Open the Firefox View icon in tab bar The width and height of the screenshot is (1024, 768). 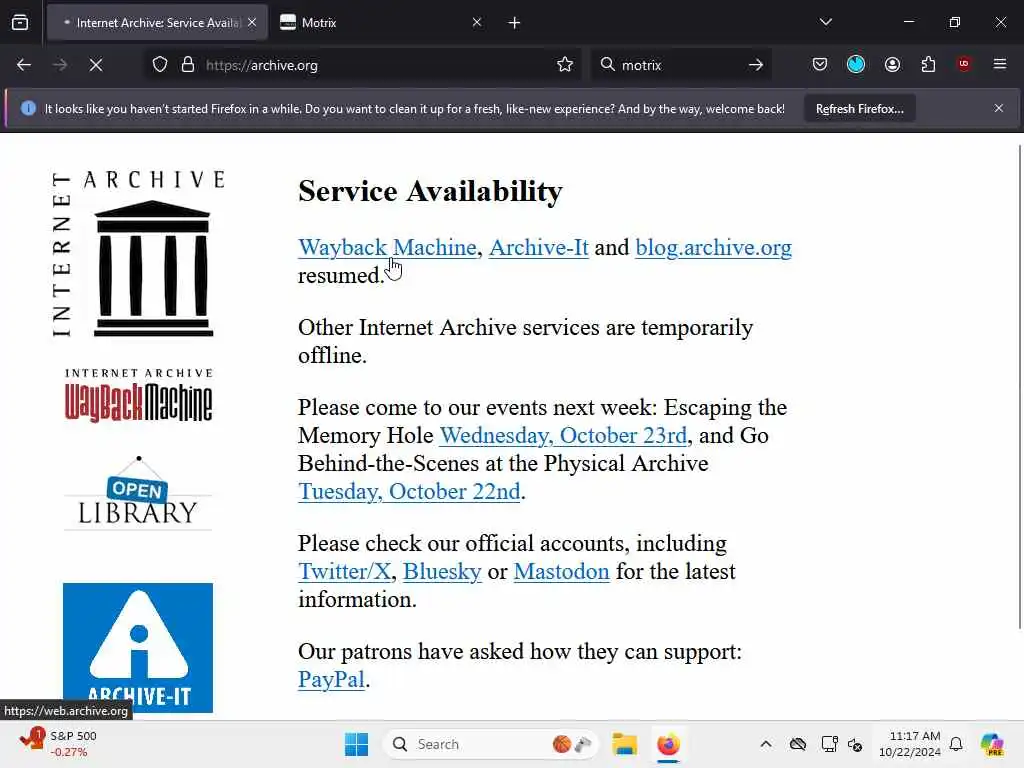pyautogui.click(x=20, y=23)
